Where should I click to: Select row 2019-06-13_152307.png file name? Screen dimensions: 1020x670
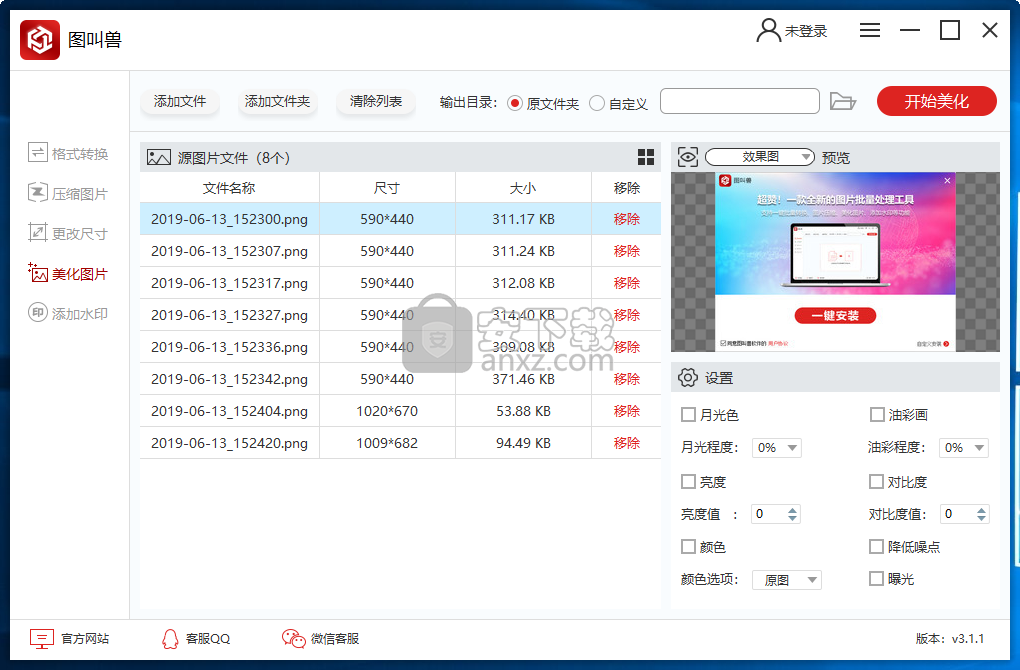(230, 251)
